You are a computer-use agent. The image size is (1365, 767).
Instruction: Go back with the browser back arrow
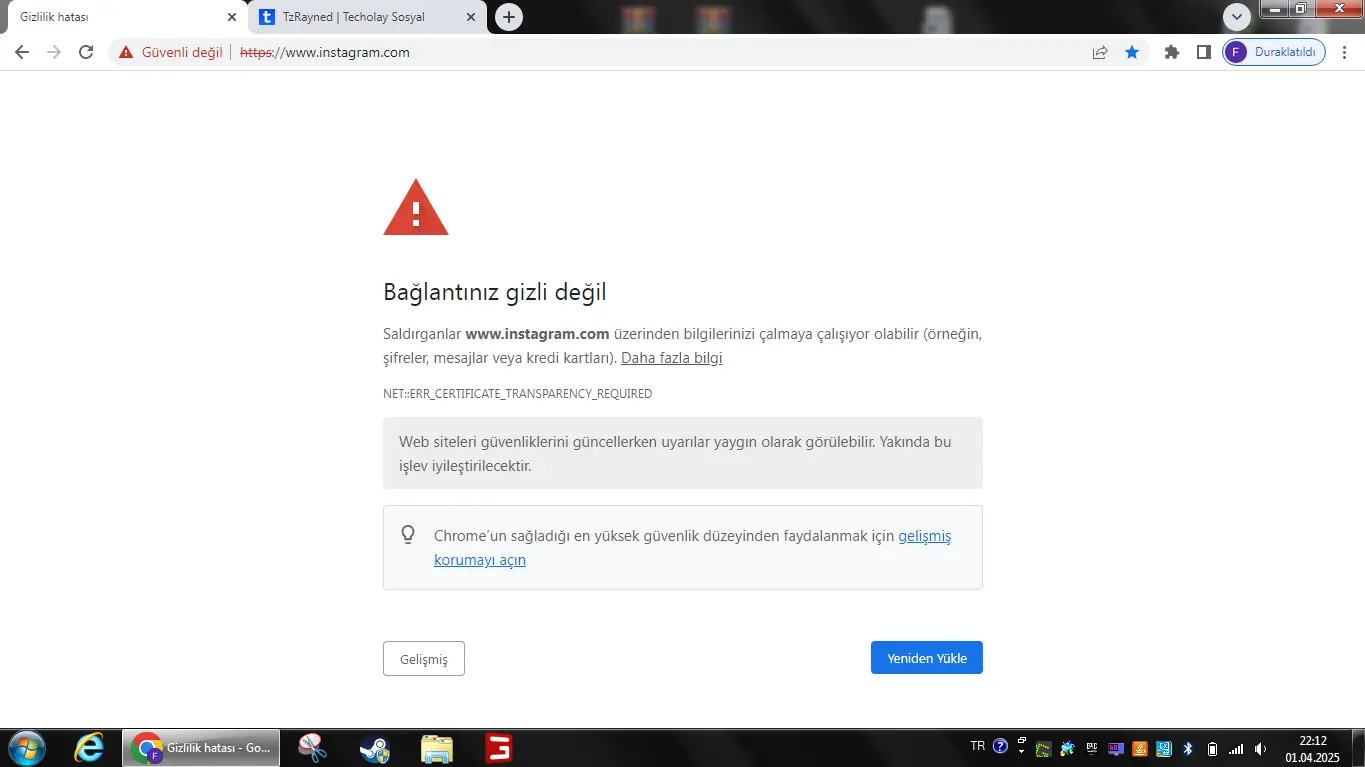[22, 52]
